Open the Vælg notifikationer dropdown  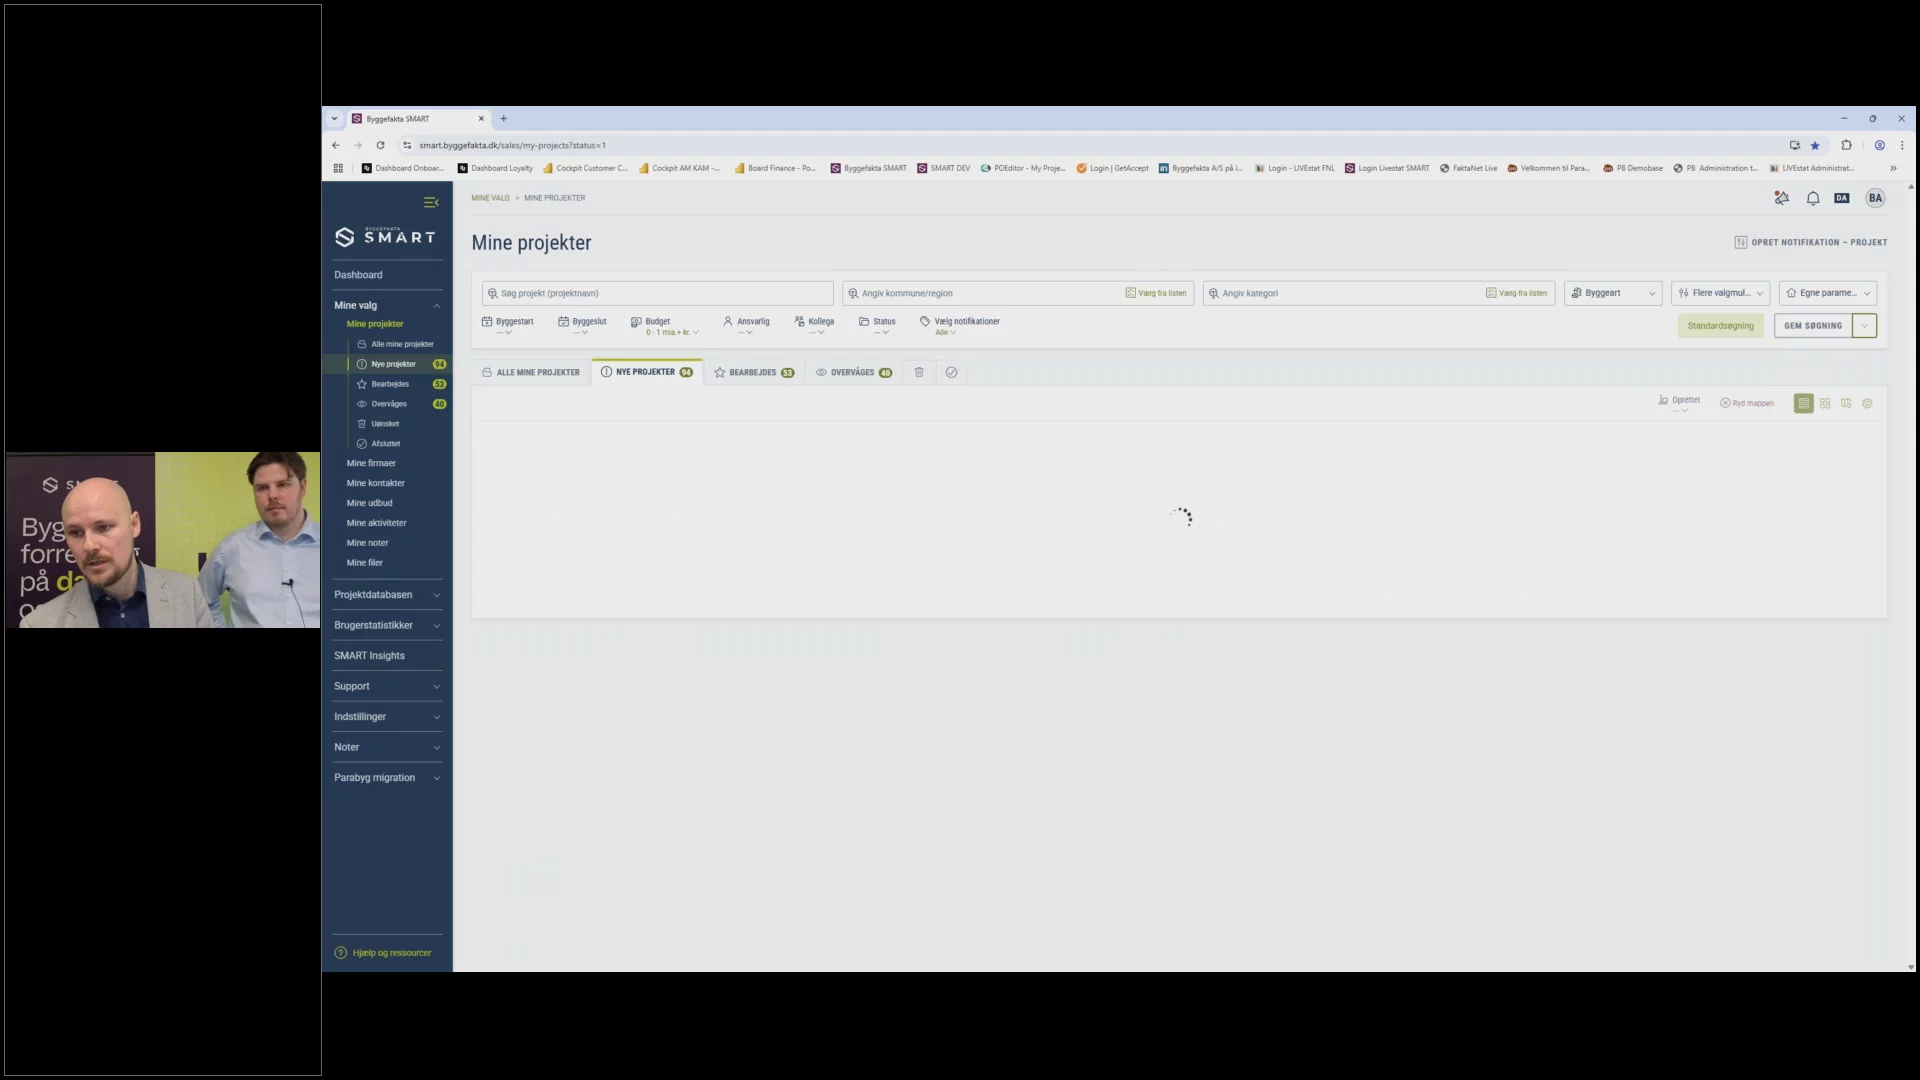coord(959,326)
